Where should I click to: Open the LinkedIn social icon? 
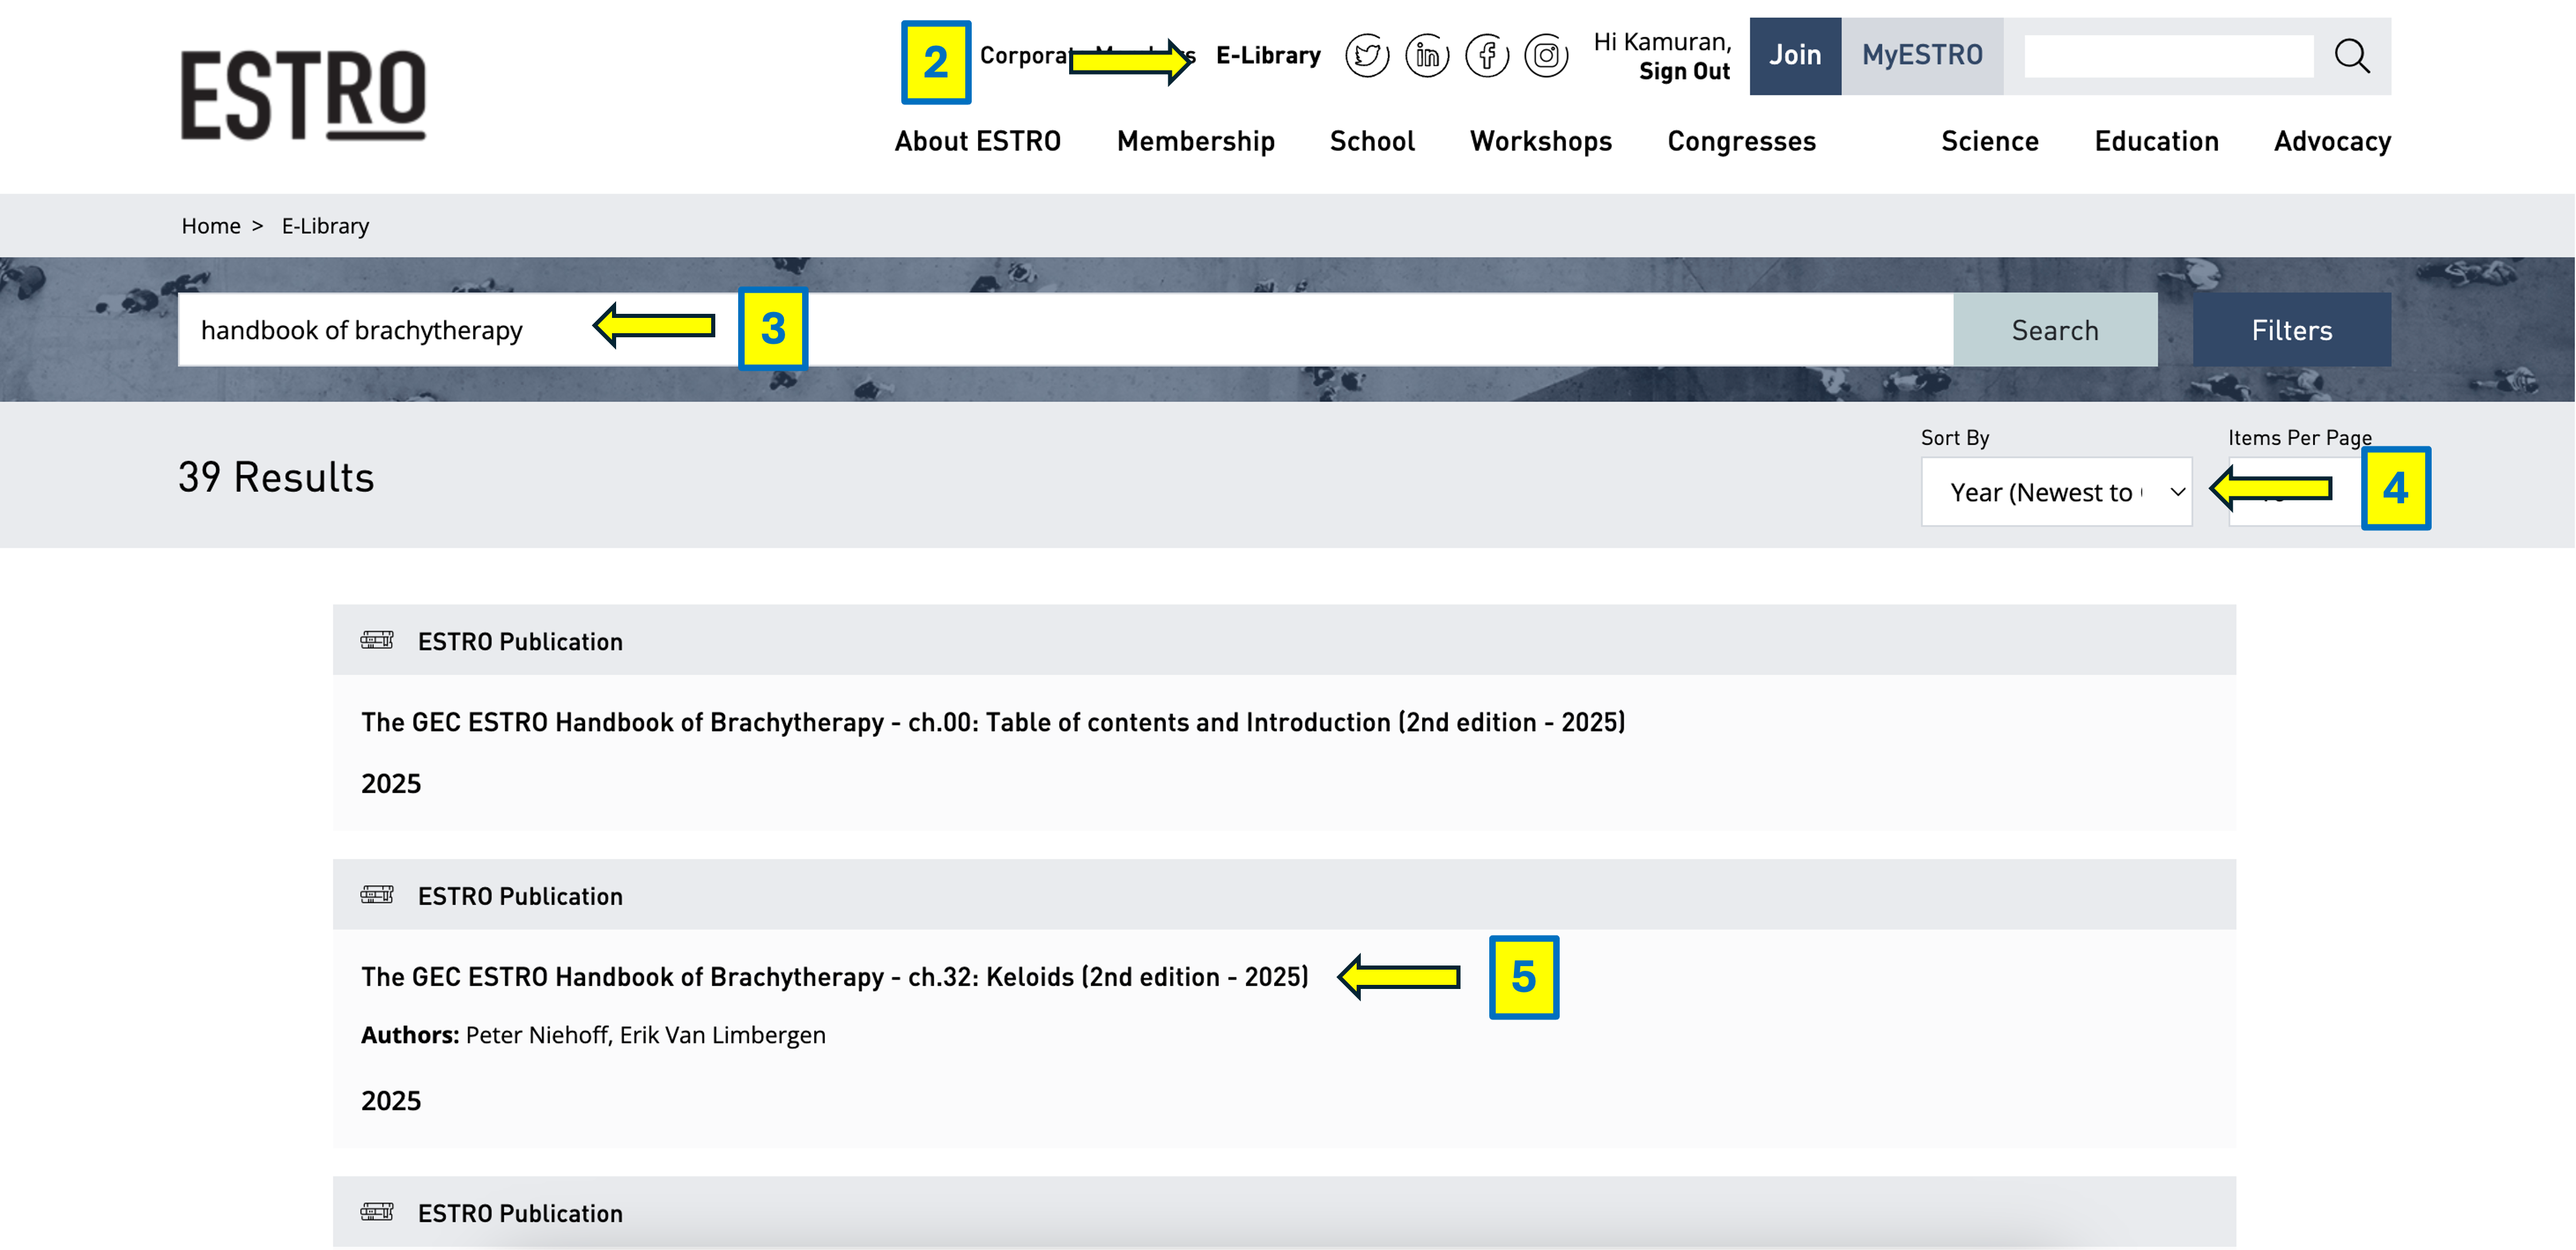(x=1427, y=56)
